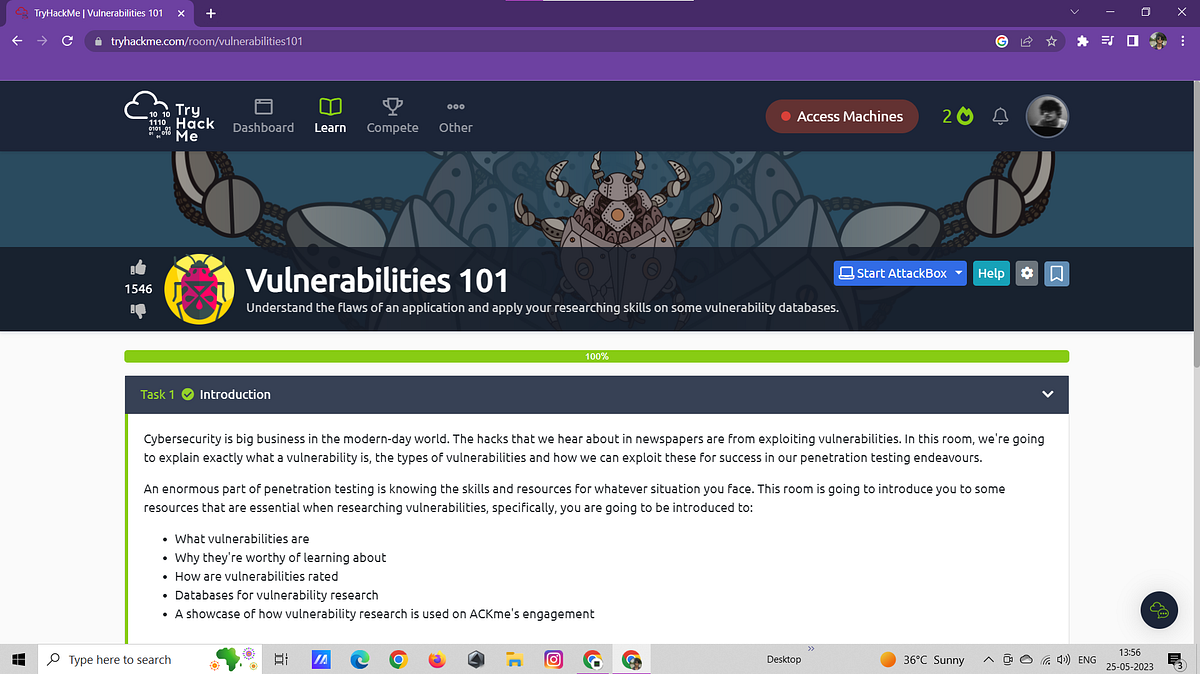Viewport: 1200px width, 674px height.
Task: Collapse the Task 1 Introduction section
Action: click(x=1047, y=394)
